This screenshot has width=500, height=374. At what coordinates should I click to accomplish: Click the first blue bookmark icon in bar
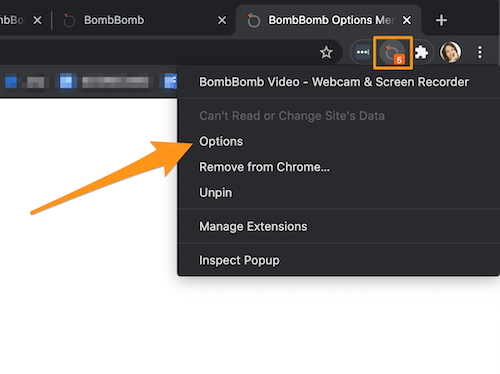[11, 82]
